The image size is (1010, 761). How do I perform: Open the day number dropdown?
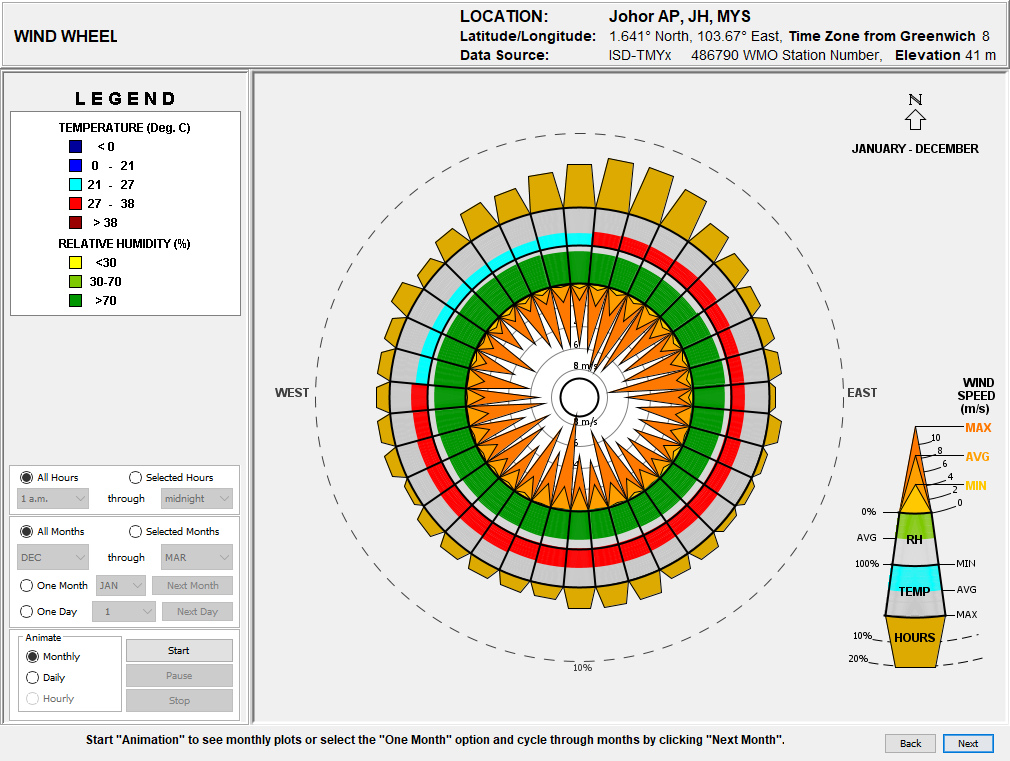(x=124, y=612)
